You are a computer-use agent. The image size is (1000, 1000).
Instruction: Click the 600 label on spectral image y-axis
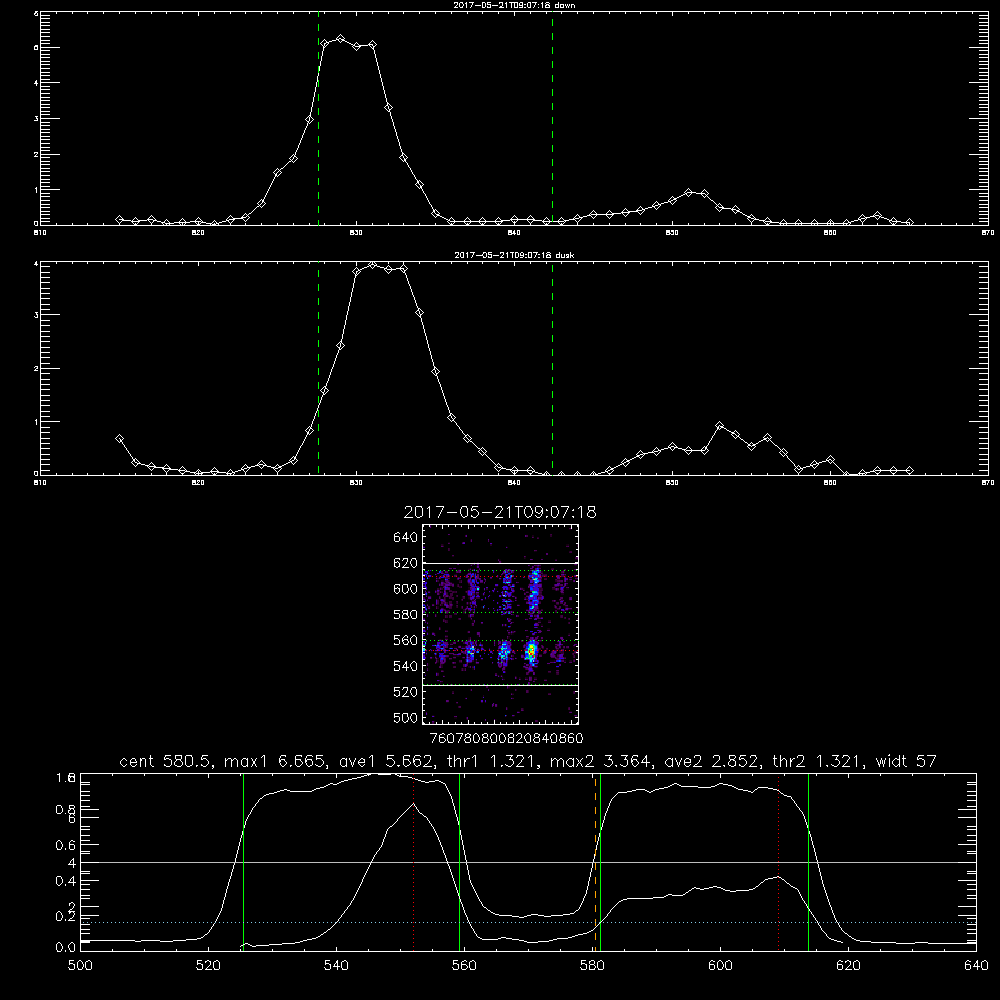tap(406, 589)
